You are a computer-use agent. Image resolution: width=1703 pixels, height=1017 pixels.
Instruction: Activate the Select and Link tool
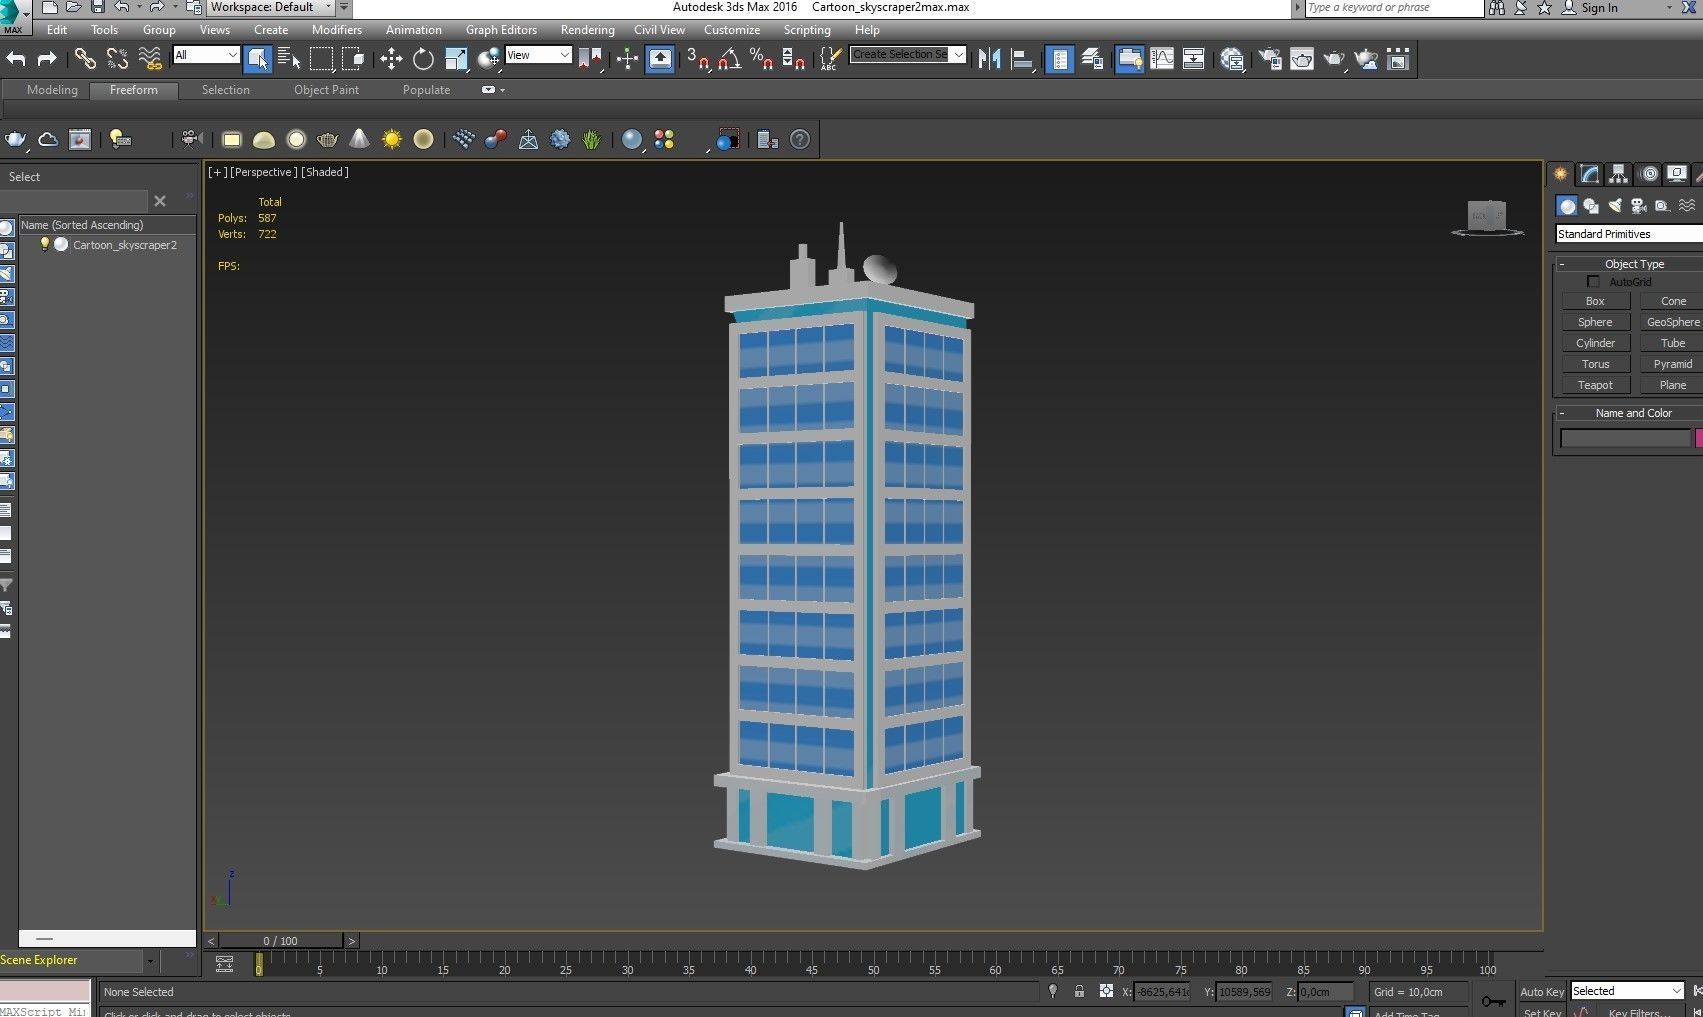tap(85, 59)
